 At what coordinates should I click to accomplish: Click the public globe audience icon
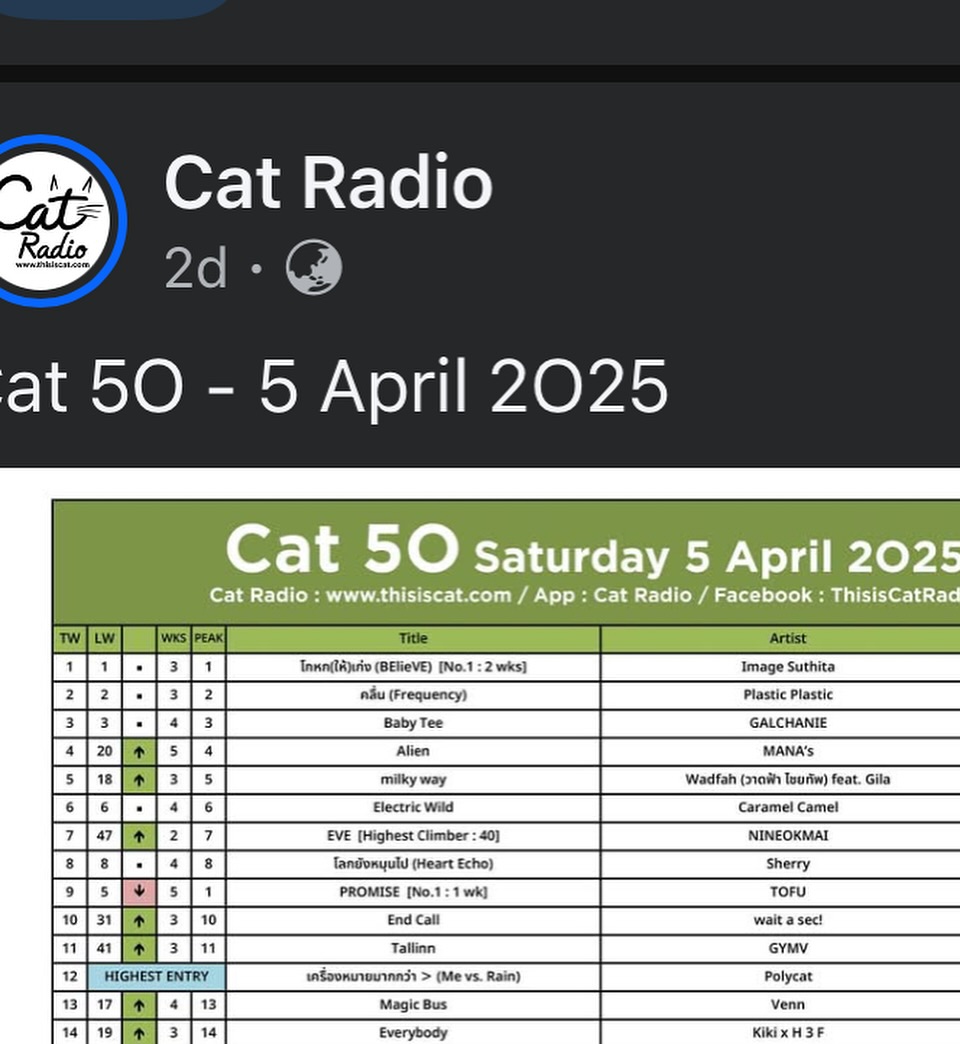pyautogui.click(x=314, y=267)
